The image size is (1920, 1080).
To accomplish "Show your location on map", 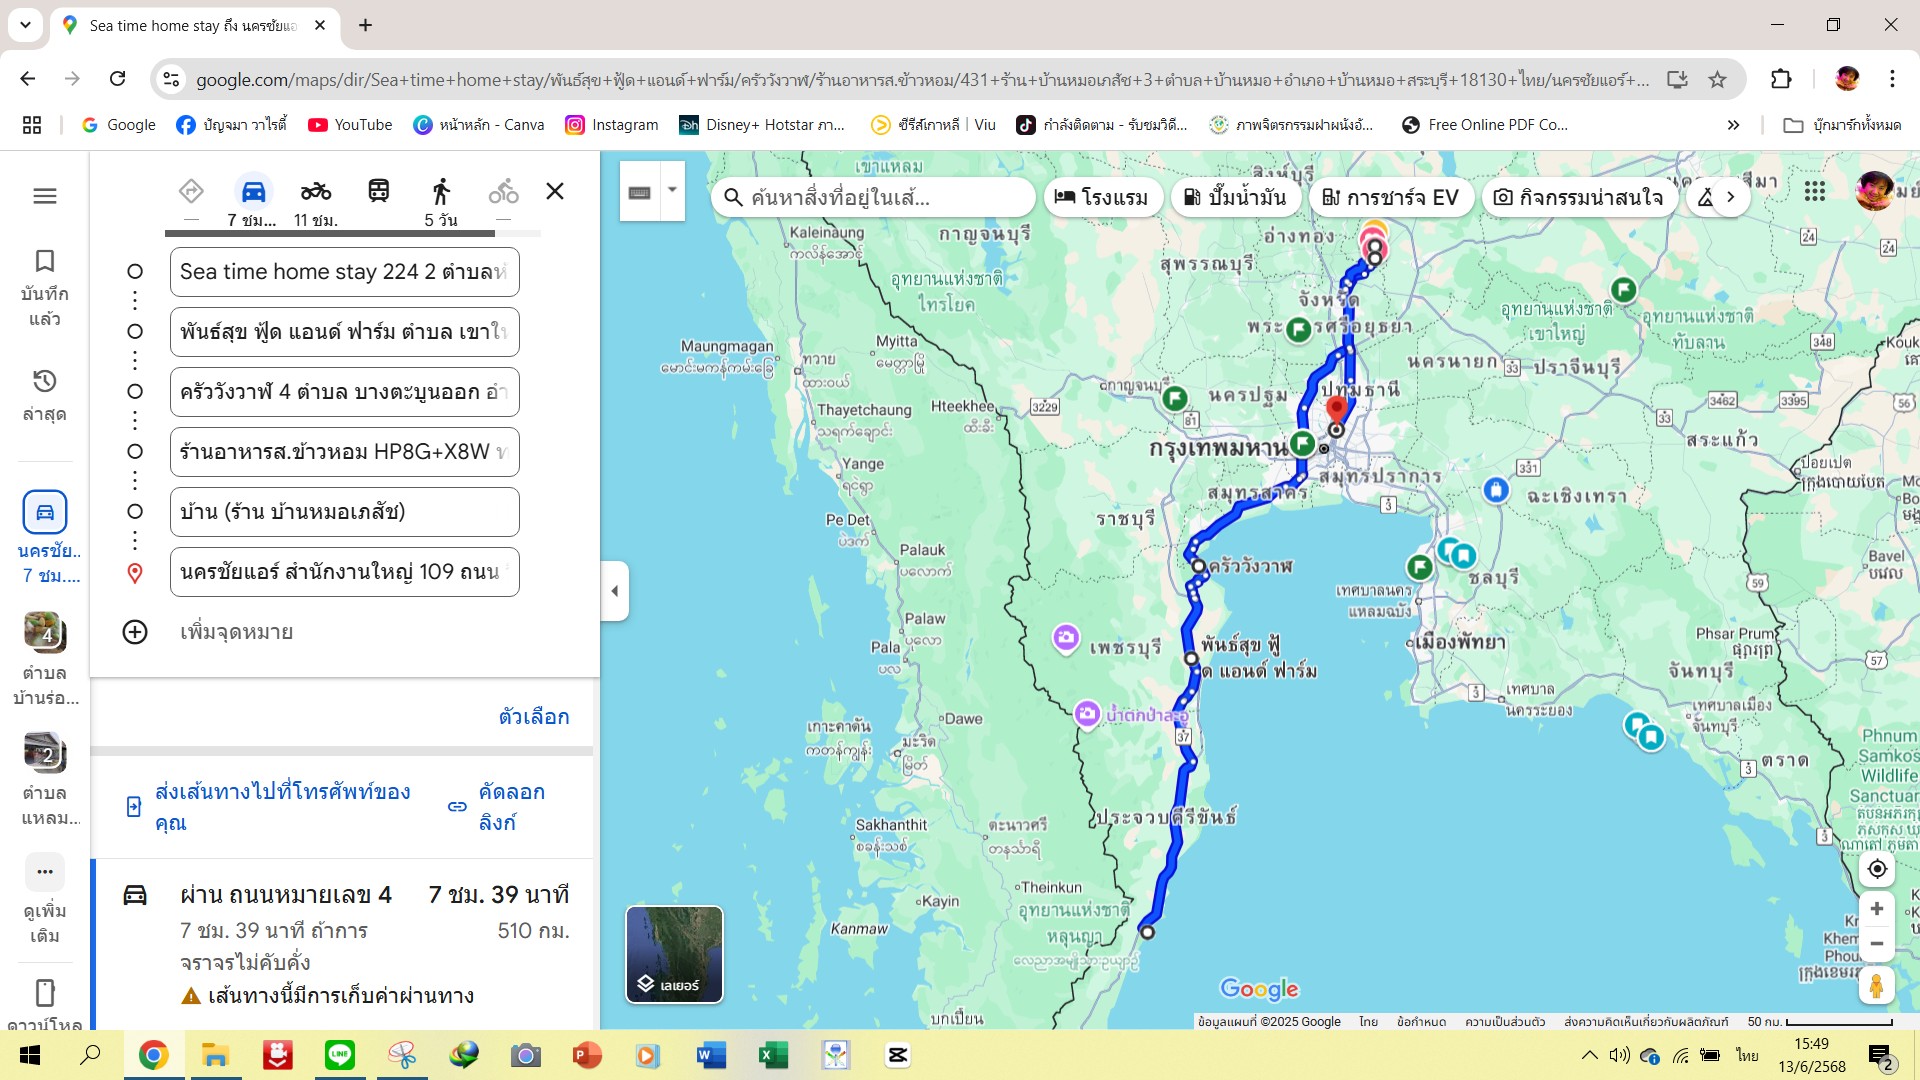I will (x=1877, y=869).
